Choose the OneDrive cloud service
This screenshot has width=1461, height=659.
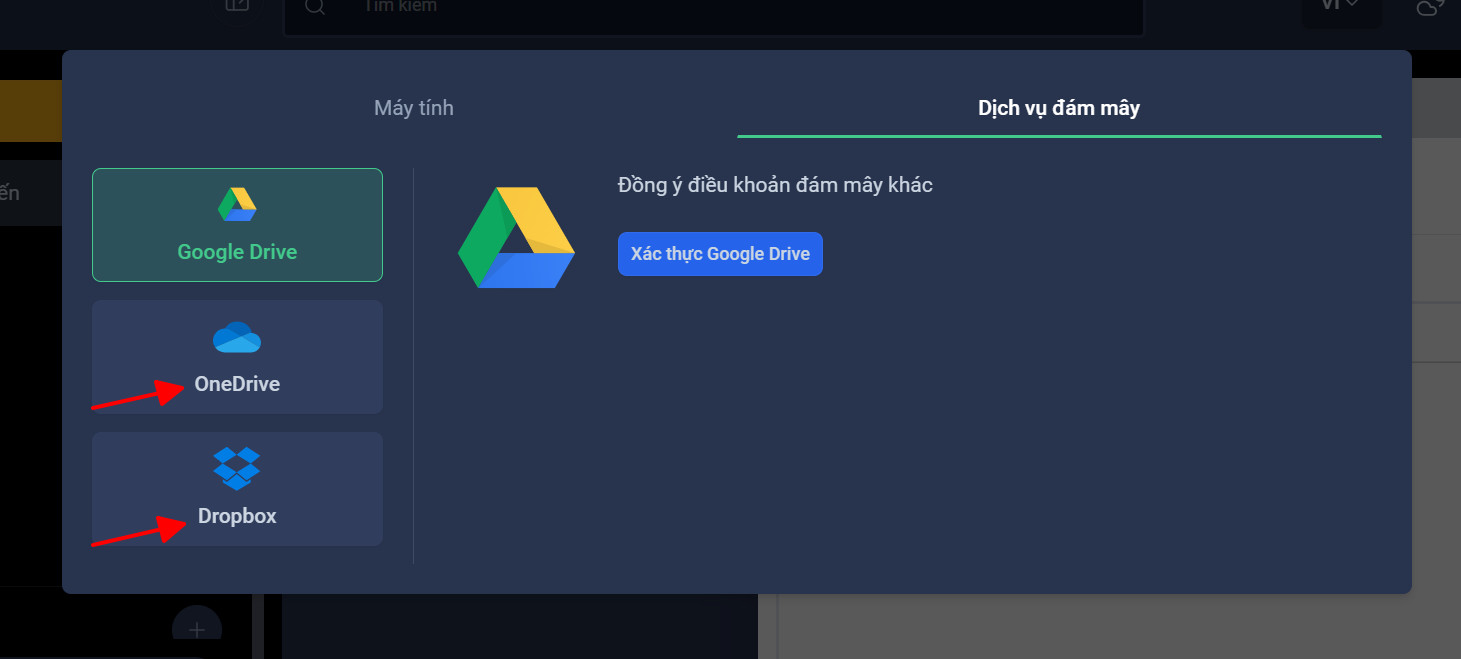click(237, 357)
